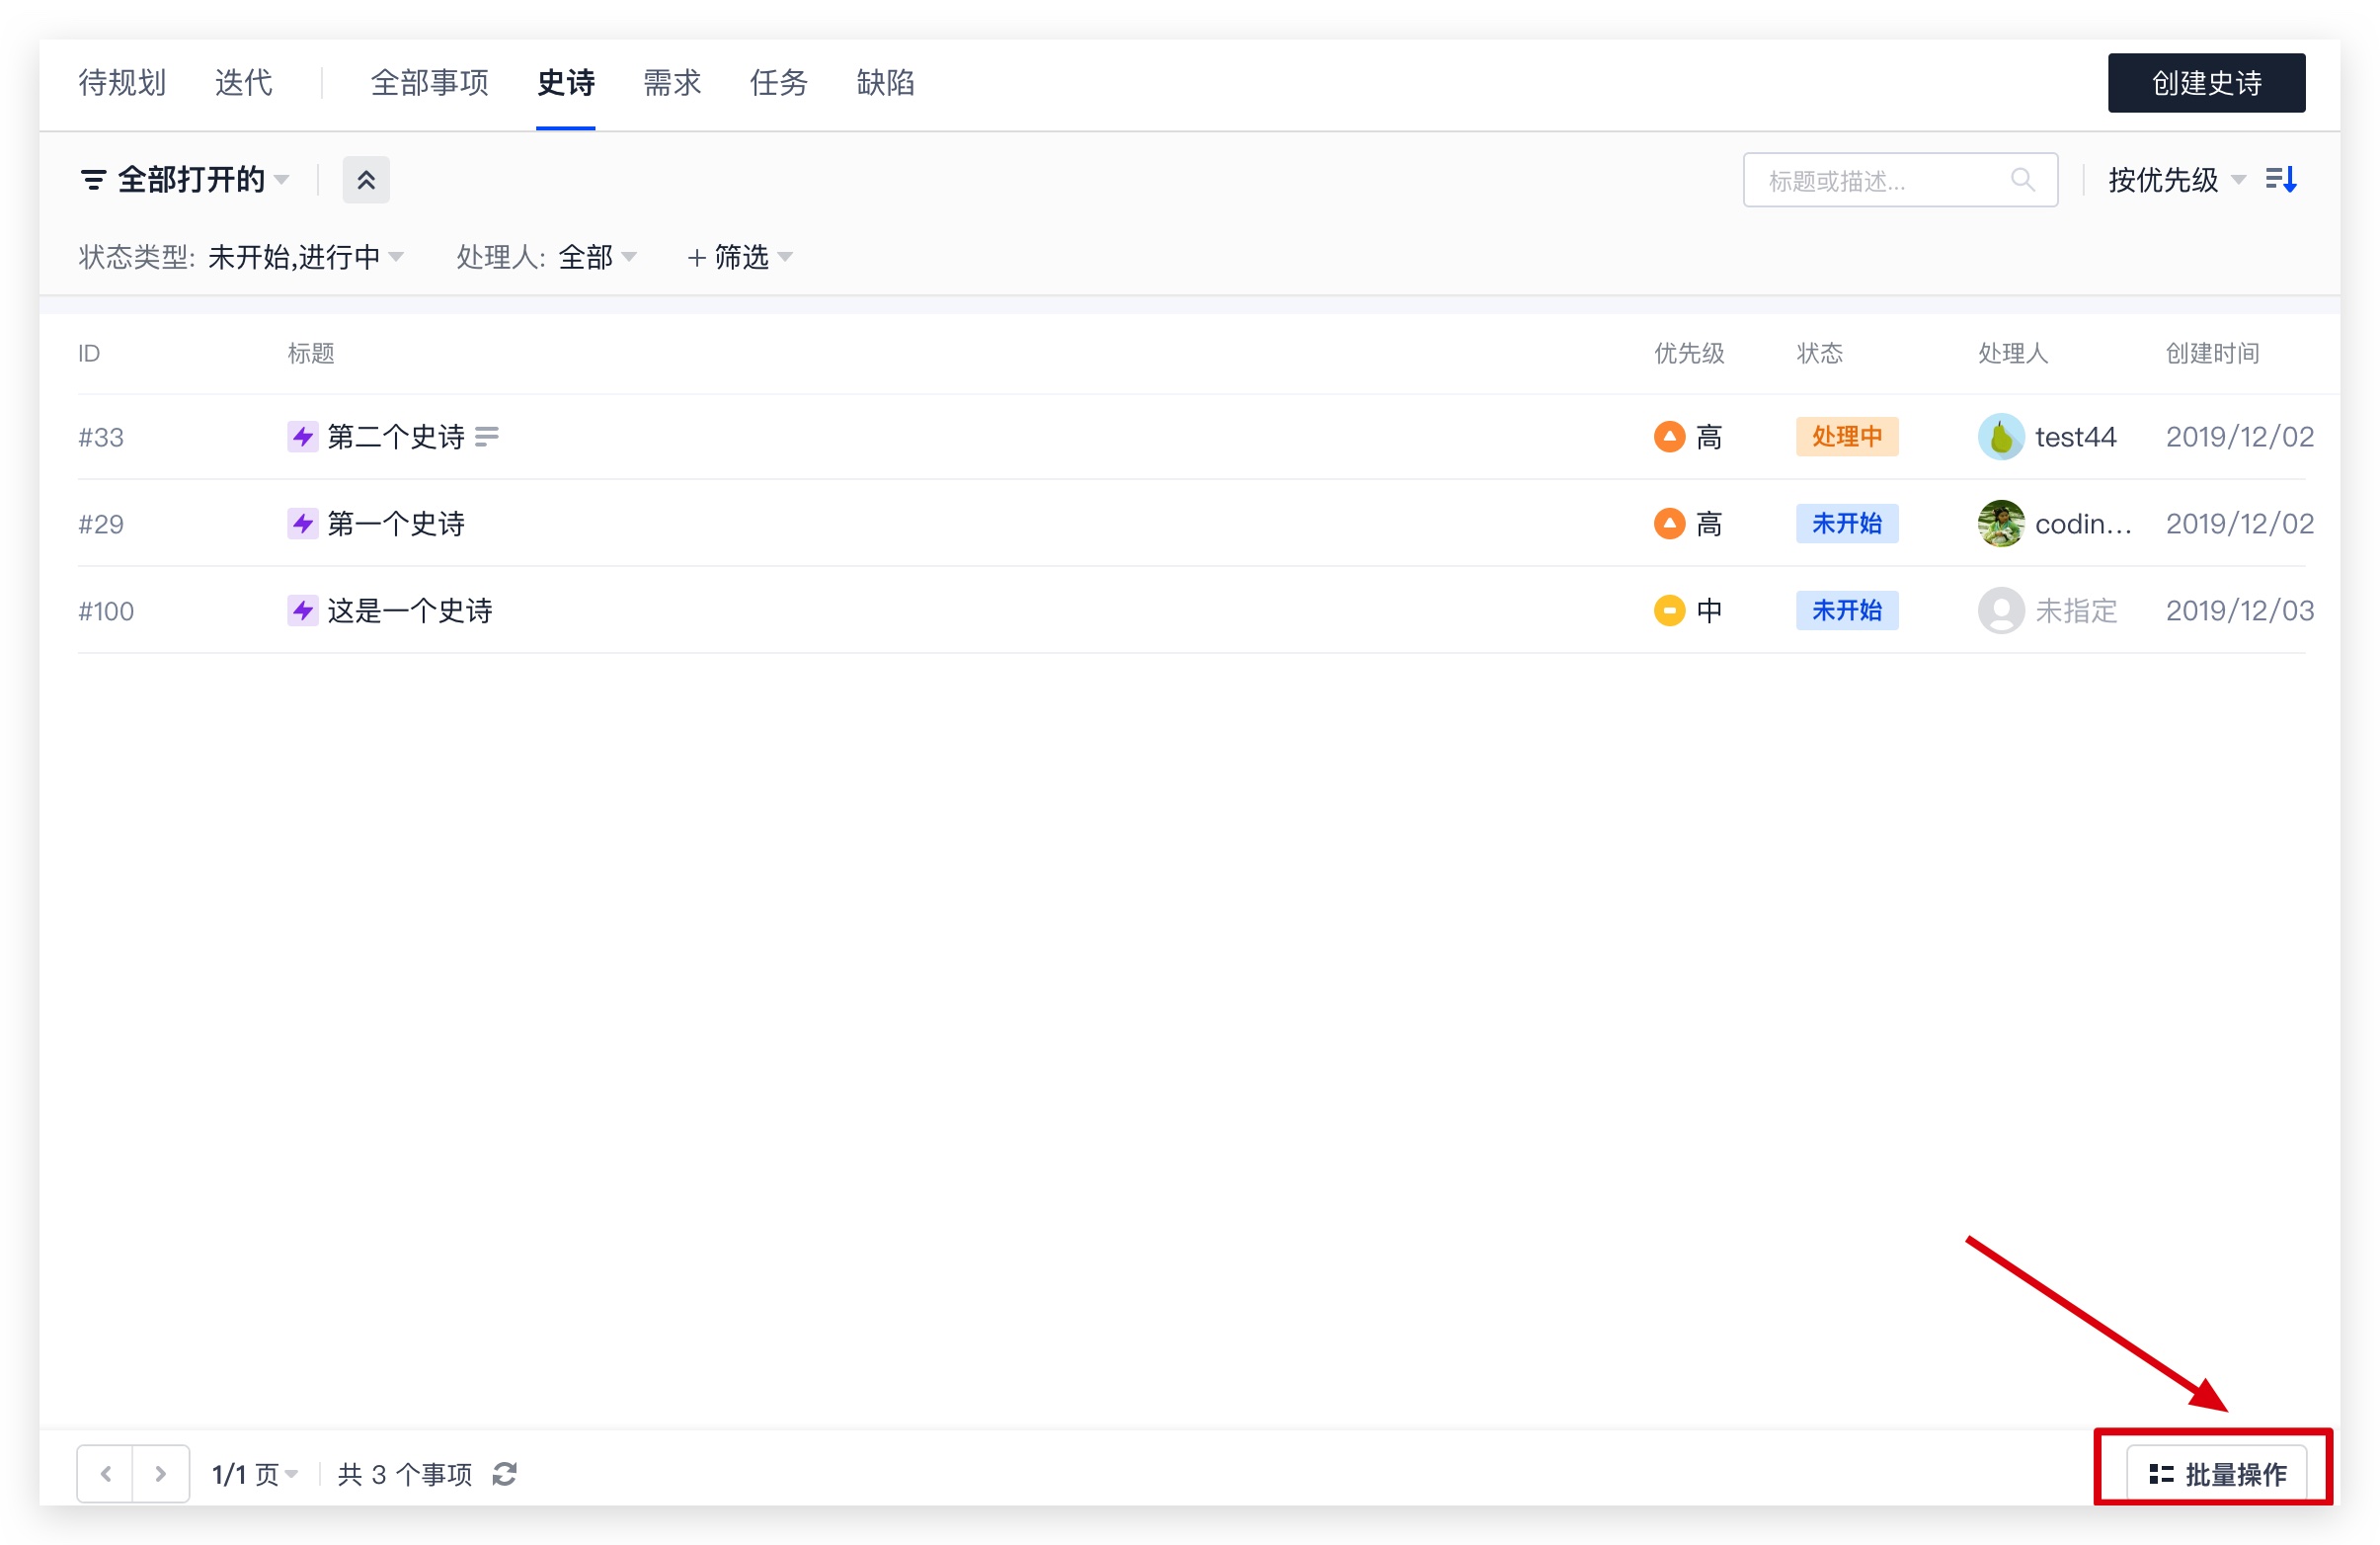
Task: Click the 批量操作 button
Action: (2216, 1474)
